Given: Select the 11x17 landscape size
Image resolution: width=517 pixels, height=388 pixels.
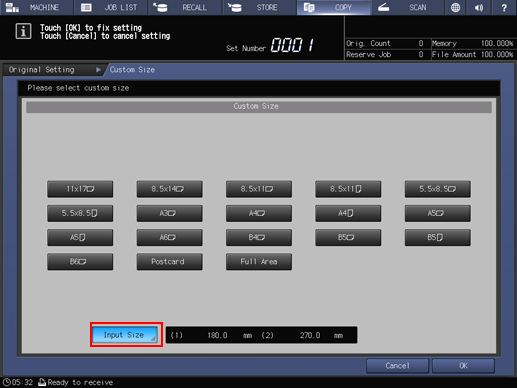Looking at the screenshot, I should 80,189.
